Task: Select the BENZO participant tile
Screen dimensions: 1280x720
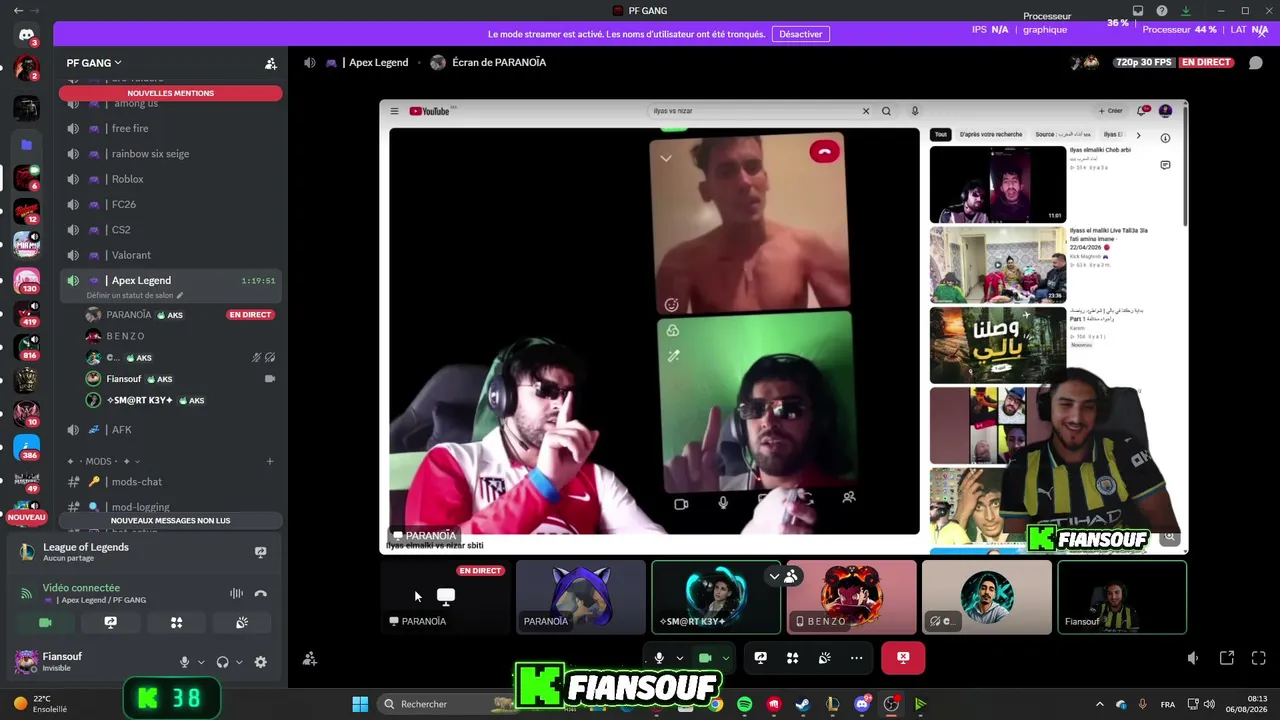Action: (x=851, y=597)
